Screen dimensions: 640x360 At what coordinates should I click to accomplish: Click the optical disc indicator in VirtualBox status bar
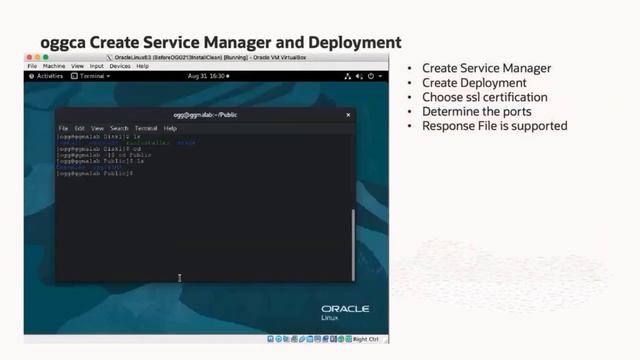278,339
